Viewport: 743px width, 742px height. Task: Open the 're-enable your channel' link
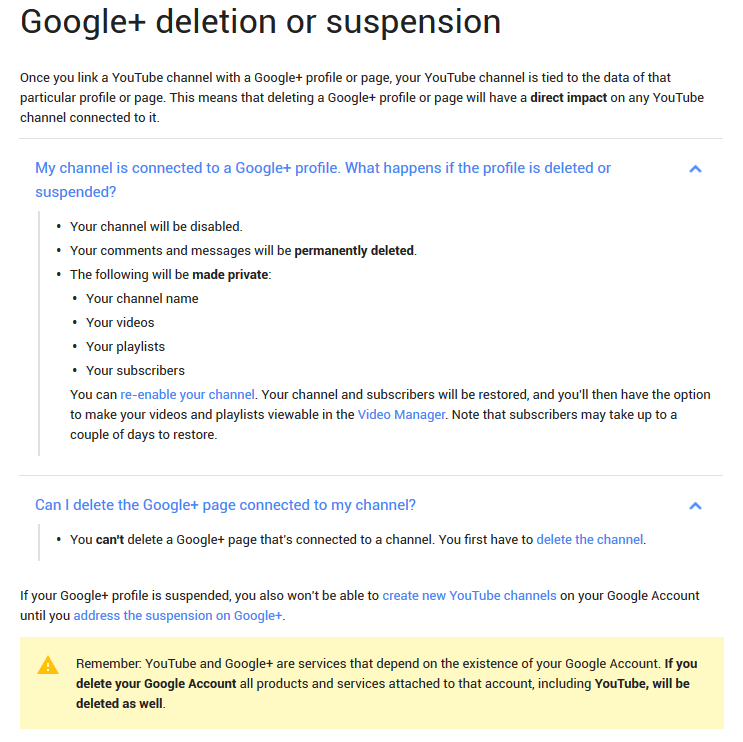187,394
